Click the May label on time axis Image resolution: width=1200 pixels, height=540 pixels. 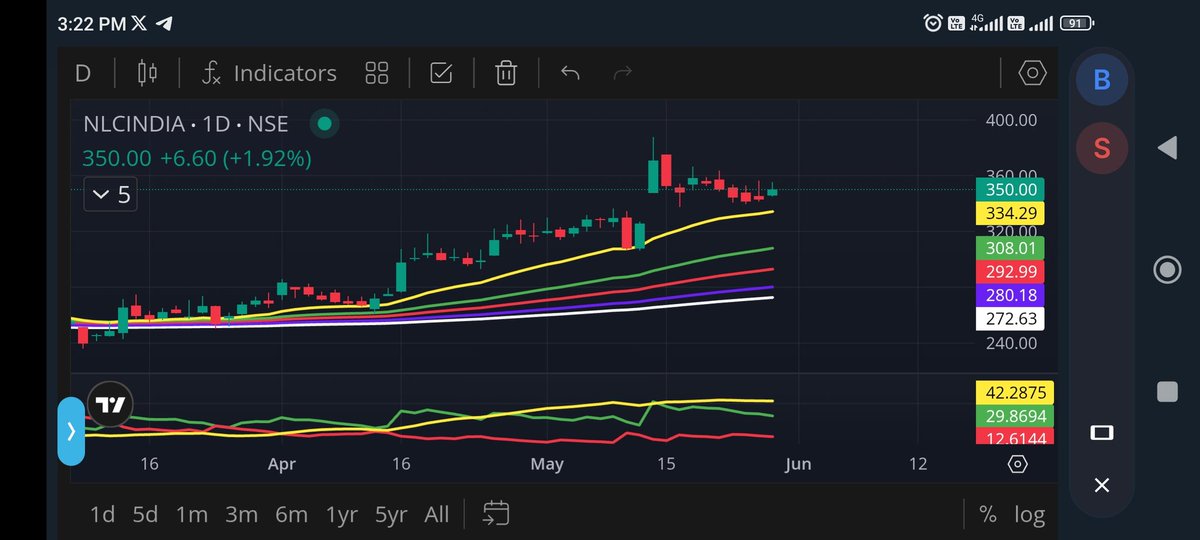[548, 464]
